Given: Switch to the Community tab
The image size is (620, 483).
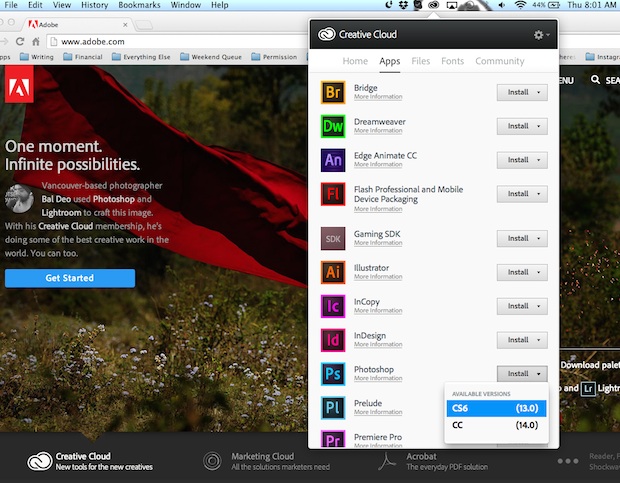Looking at the screenshot, I should 500,61.
